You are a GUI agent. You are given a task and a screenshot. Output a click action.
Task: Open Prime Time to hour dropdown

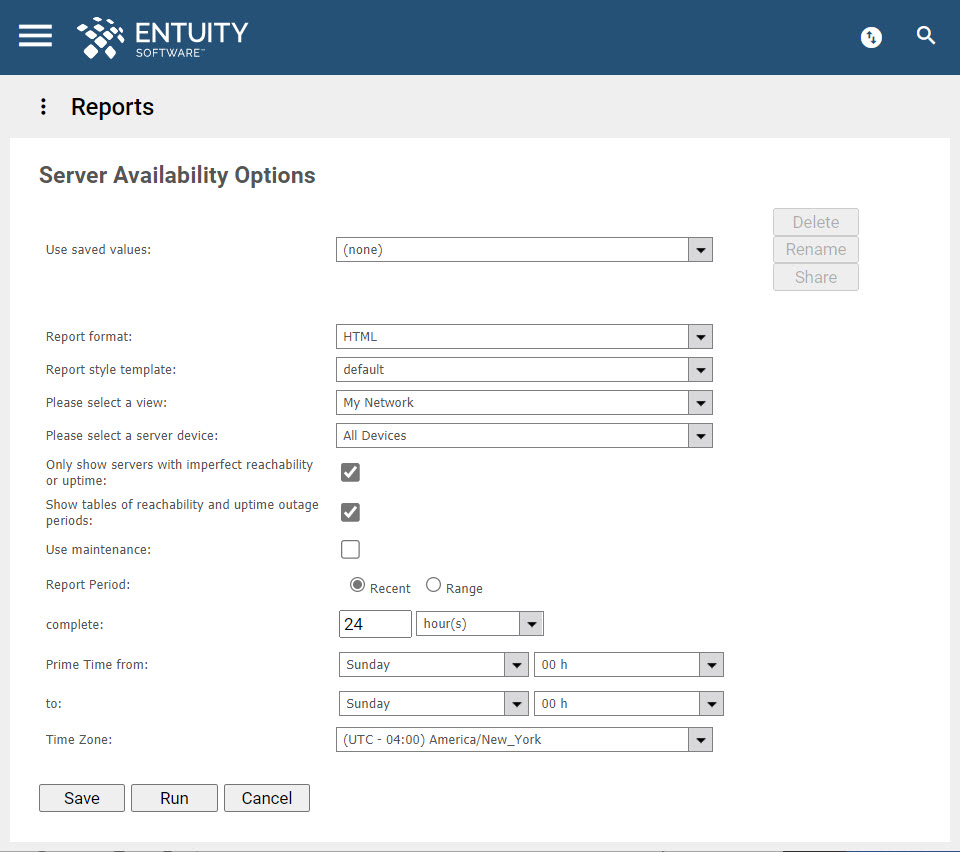[x=629, y=704]
